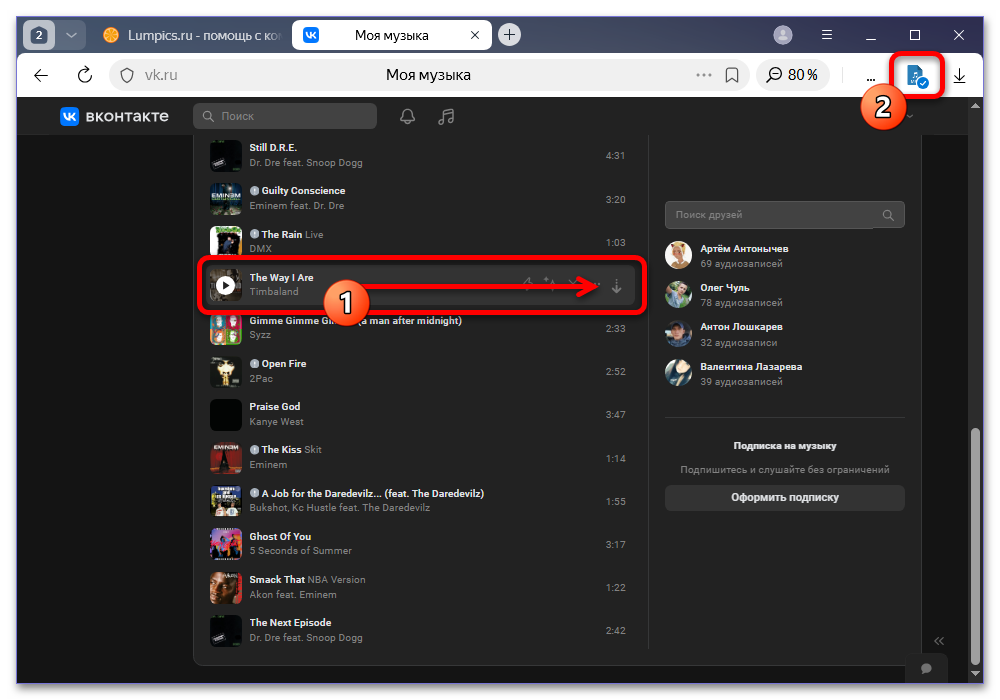Focus the VK Поиск search field
The image size is (1000, 700).
pos(285,116)
